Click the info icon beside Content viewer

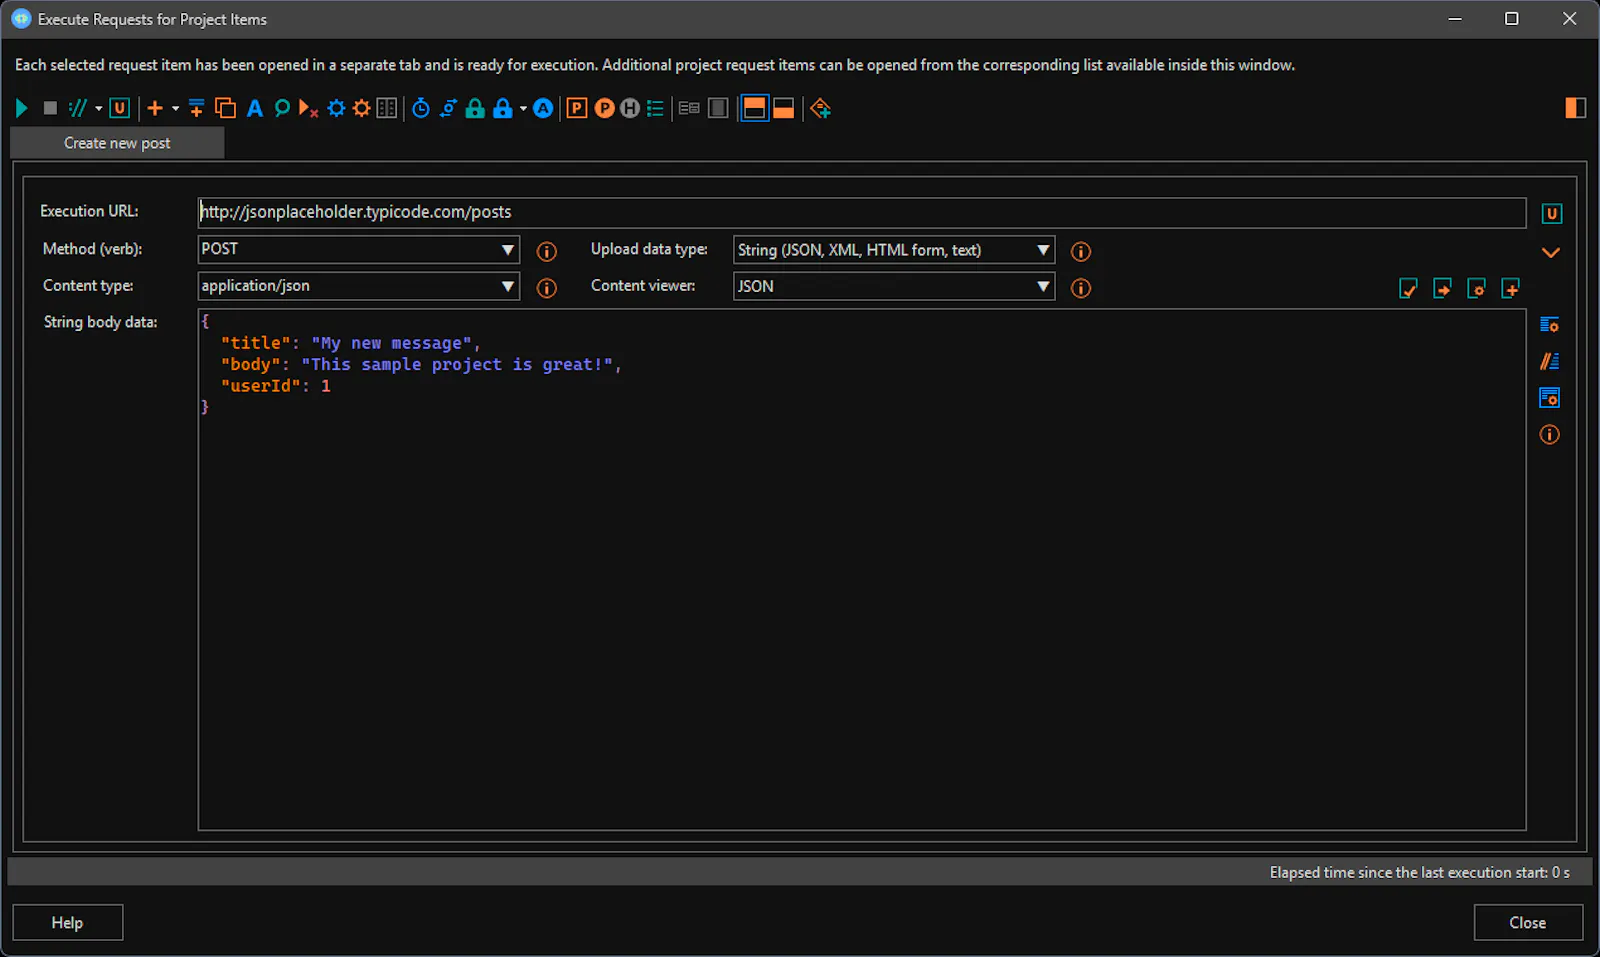(1080, 288)
